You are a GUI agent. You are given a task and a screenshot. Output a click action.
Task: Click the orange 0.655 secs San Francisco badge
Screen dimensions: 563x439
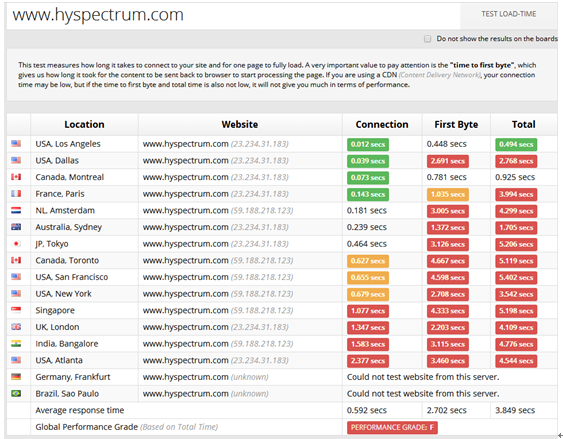pos(368,277)
